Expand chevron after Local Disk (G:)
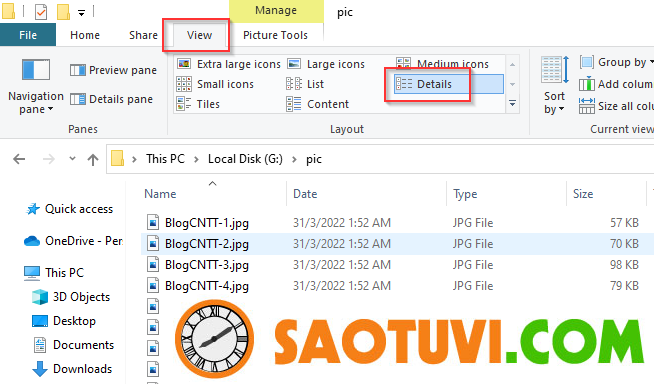The height and width of the screenshot is (384, 654). 294,159
